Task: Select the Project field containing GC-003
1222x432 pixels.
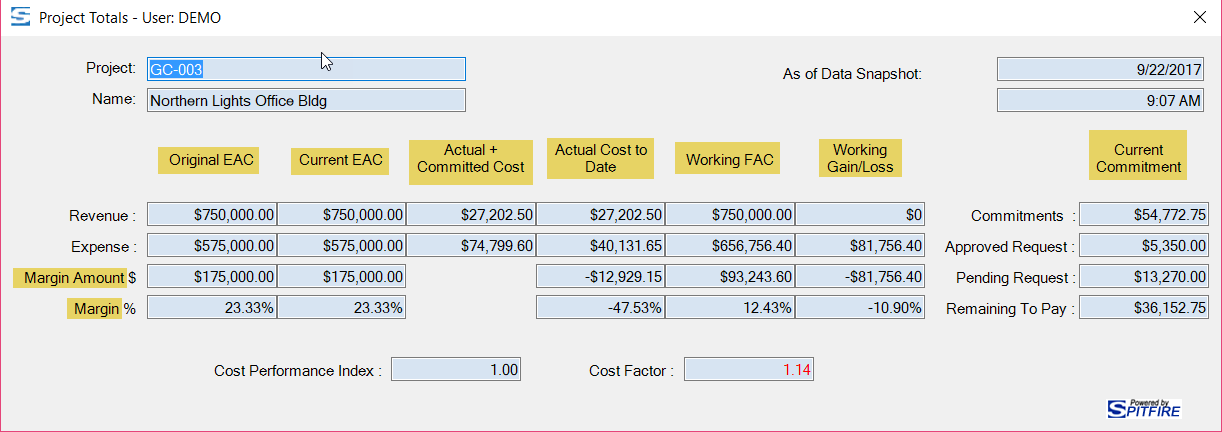Action: [x=306, y=69]
